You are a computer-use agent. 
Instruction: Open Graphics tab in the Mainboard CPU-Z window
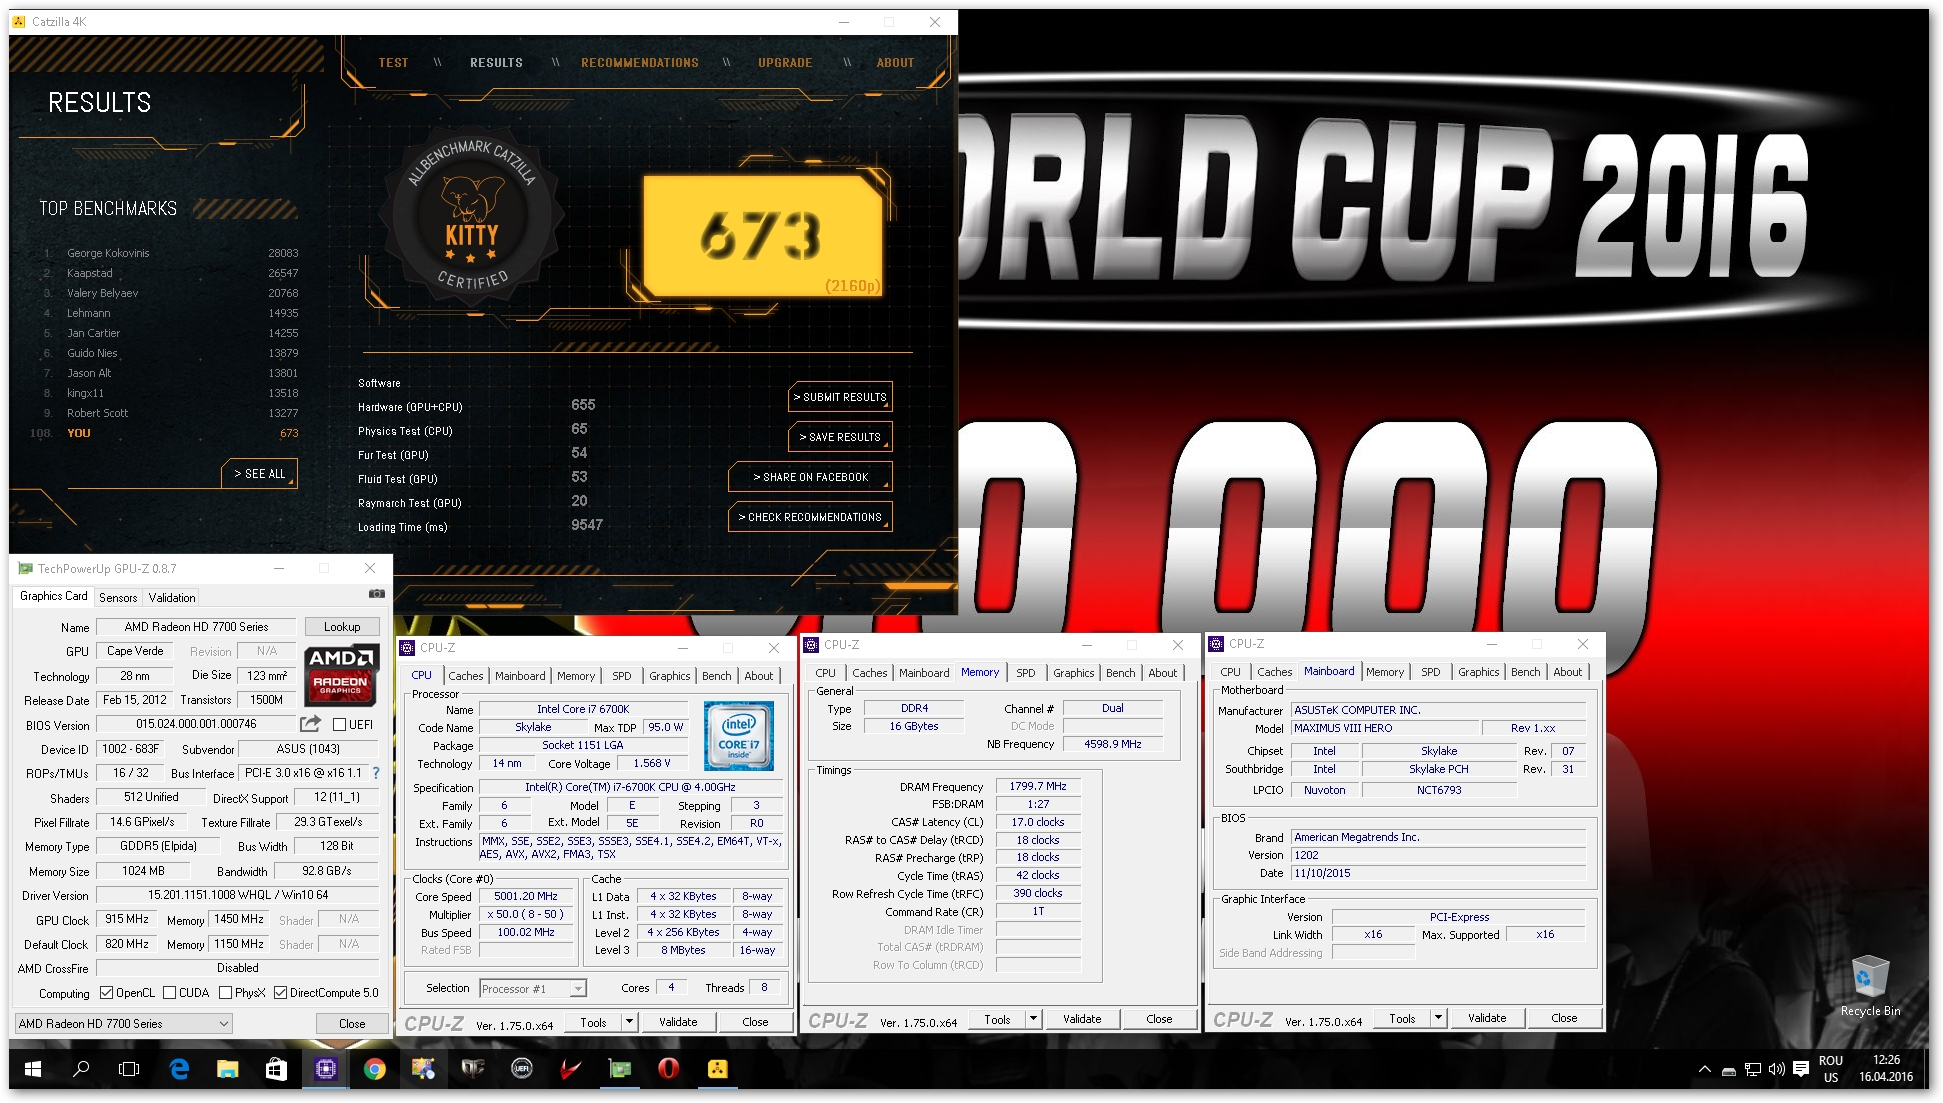(x=1478, y=672)
